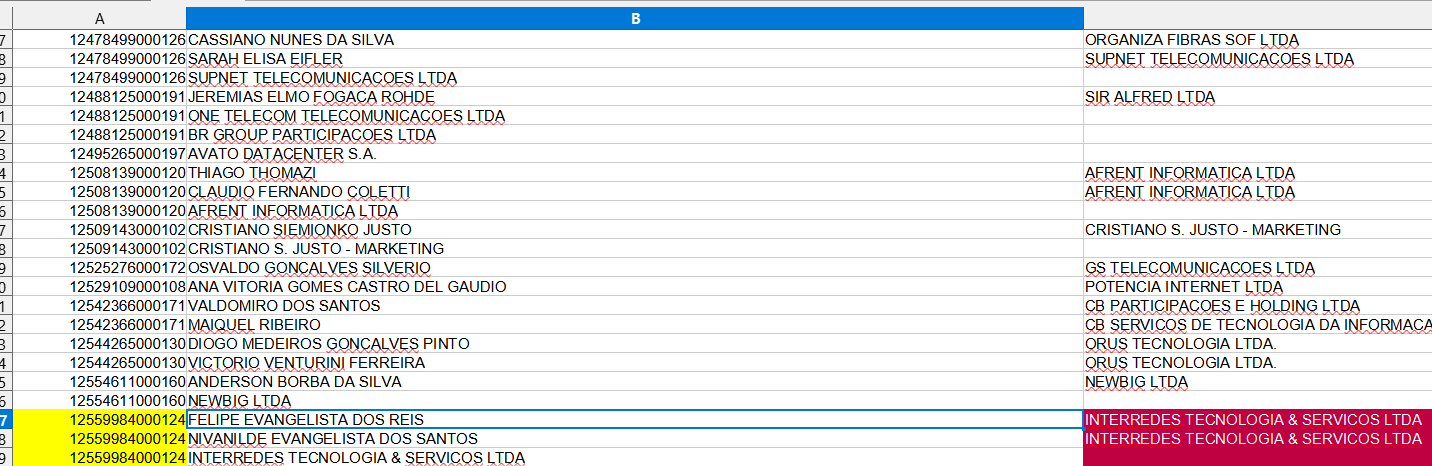Click cell NIVANILDE EVANGELISTA DOS SANTOS
This screenshot has height=466, width=1432.
tap(635, 439)
